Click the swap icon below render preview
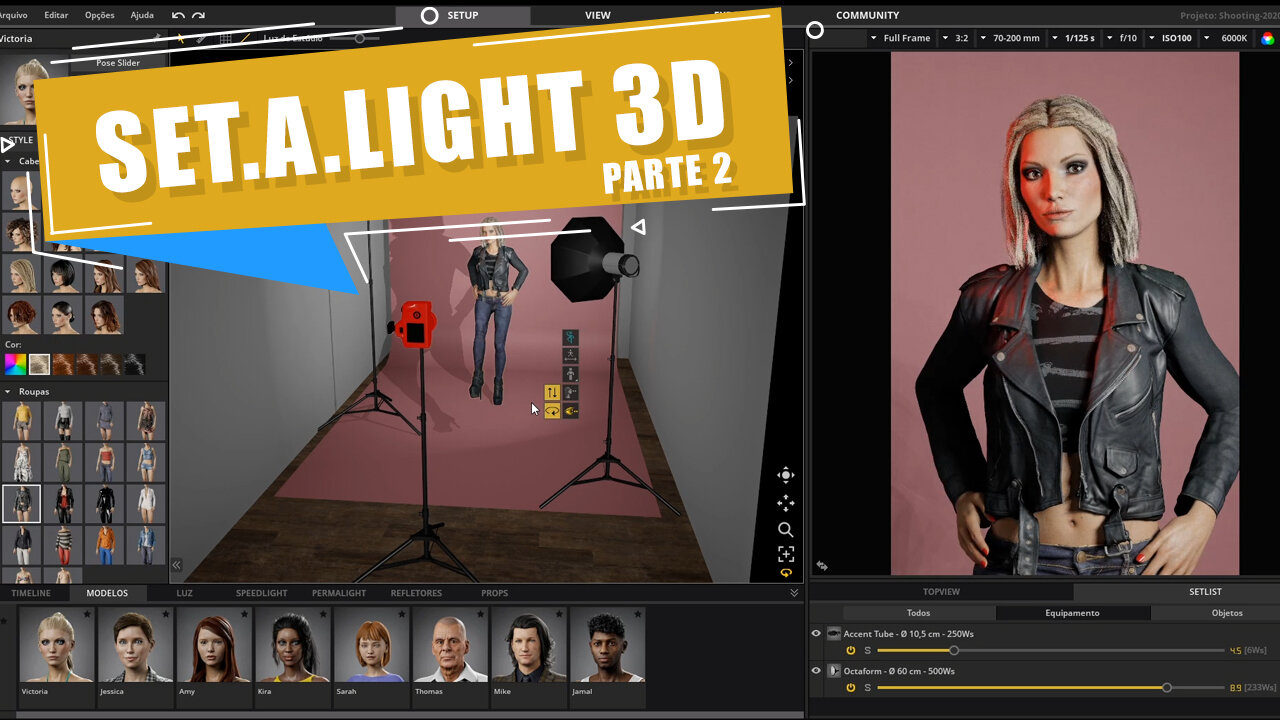 pyautogui.click(x=822, y=566)
